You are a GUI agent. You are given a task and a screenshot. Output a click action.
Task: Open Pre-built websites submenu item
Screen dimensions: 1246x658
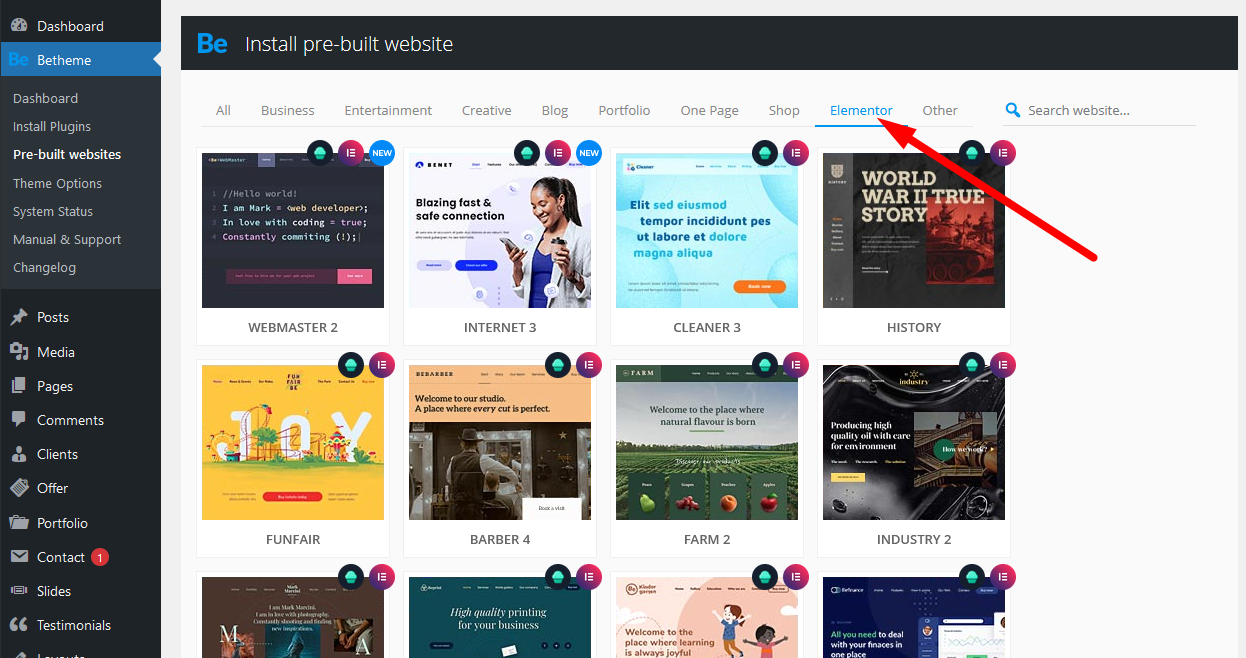point(67,154)
